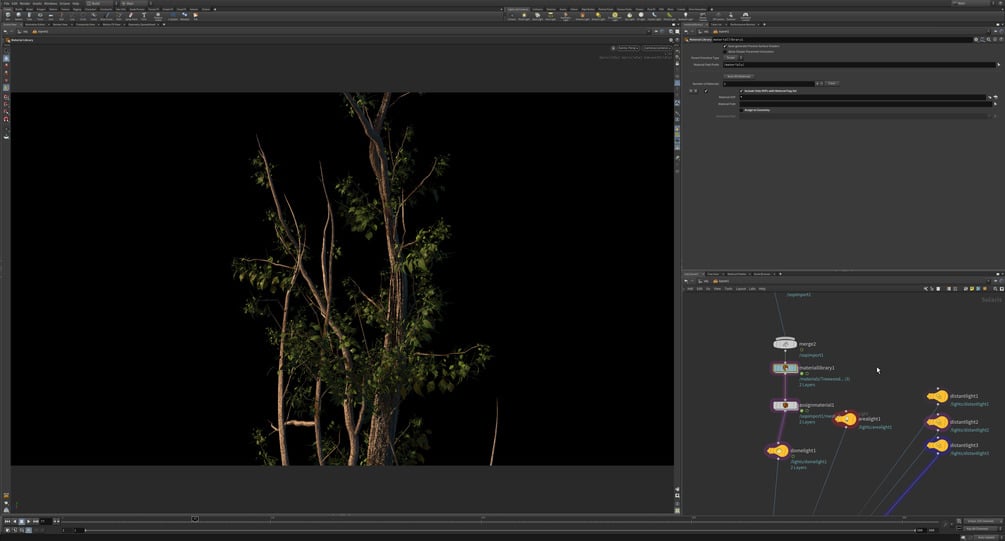Open Parent Primitive Type dropdown

coord(733,58)
